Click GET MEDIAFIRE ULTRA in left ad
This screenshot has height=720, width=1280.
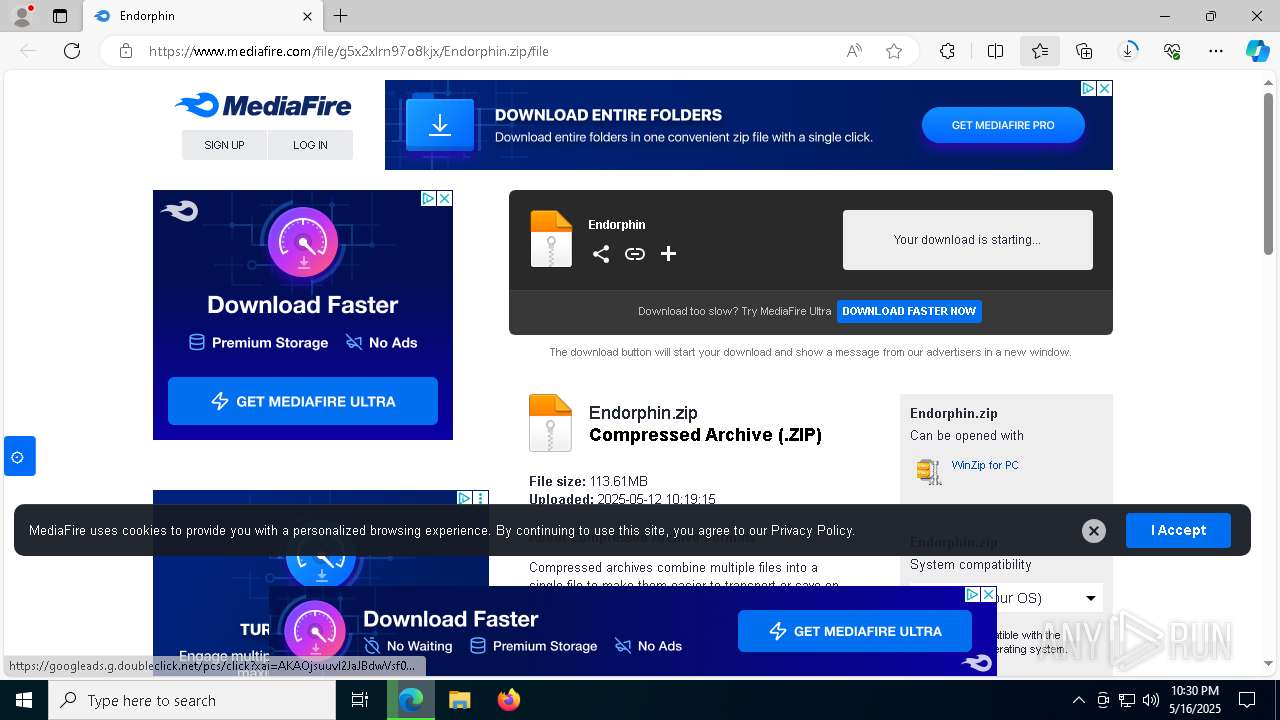(x=303, y=401)
